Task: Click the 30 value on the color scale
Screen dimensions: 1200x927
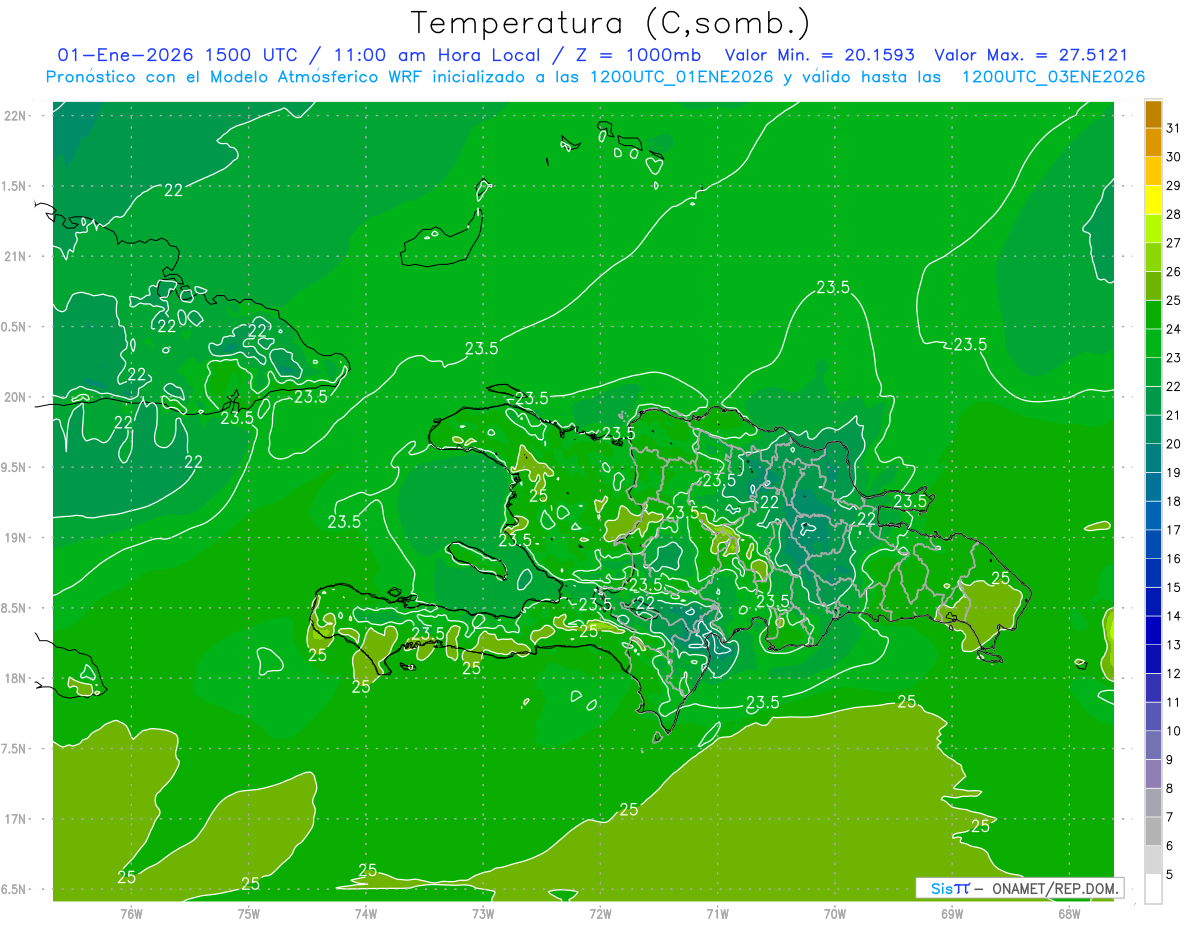Action: [x=1174, y=157]
